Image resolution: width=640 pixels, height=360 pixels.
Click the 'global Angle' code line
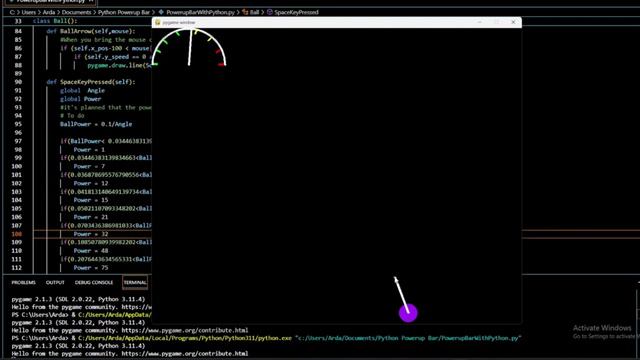click(82, 91)
